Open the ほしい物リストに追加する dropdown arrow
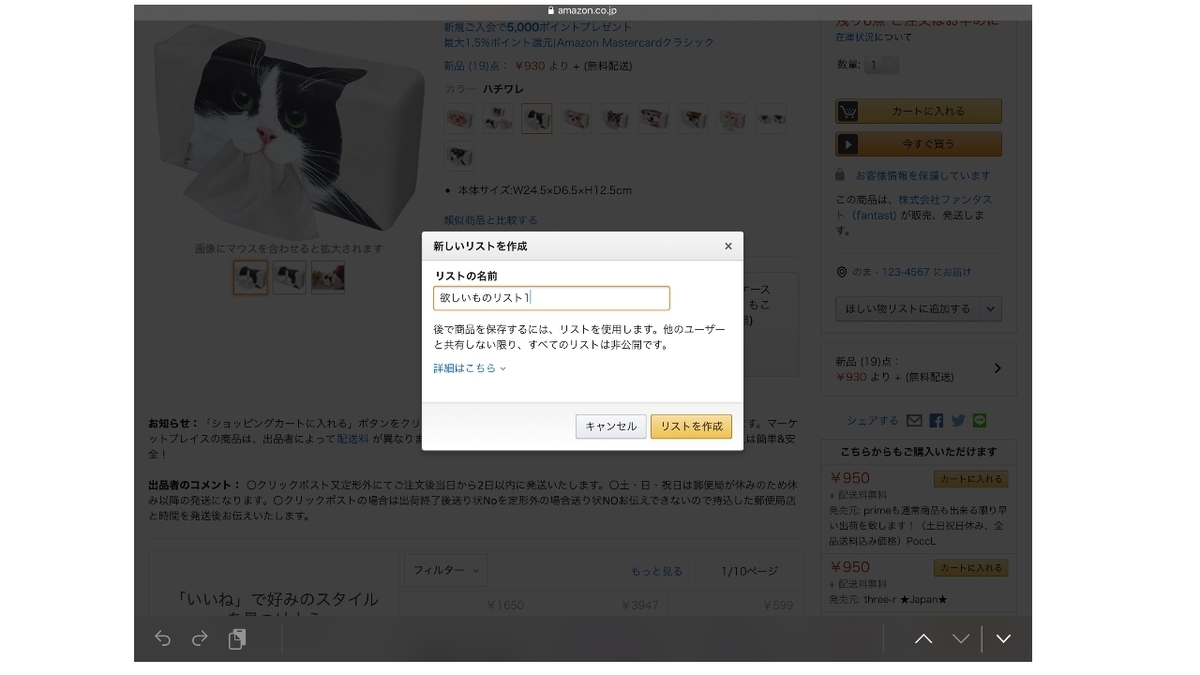This screenshot has height=675, width=1200. pyautogui.click(x=991, y=309)
